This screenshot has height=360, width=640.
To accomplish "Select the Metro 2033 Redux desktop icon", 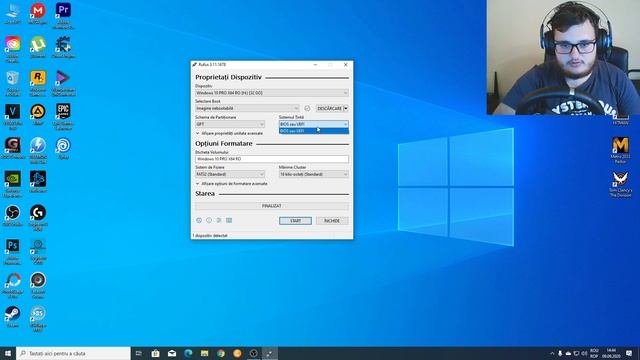I will click(620, 150).
